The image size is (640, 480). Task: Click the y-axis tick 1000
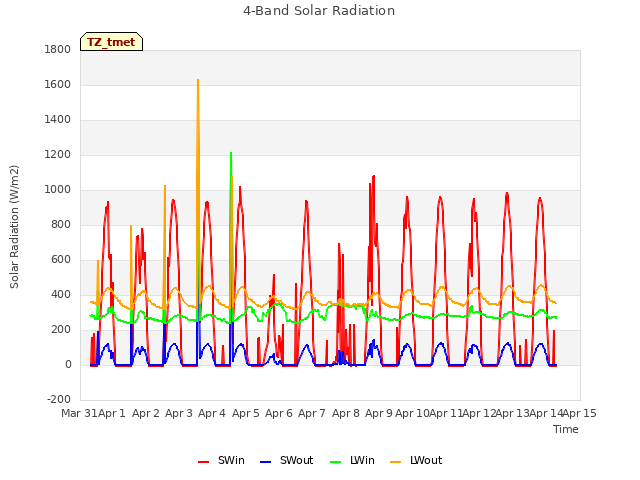pyautogui.click(x=58, y=190)
